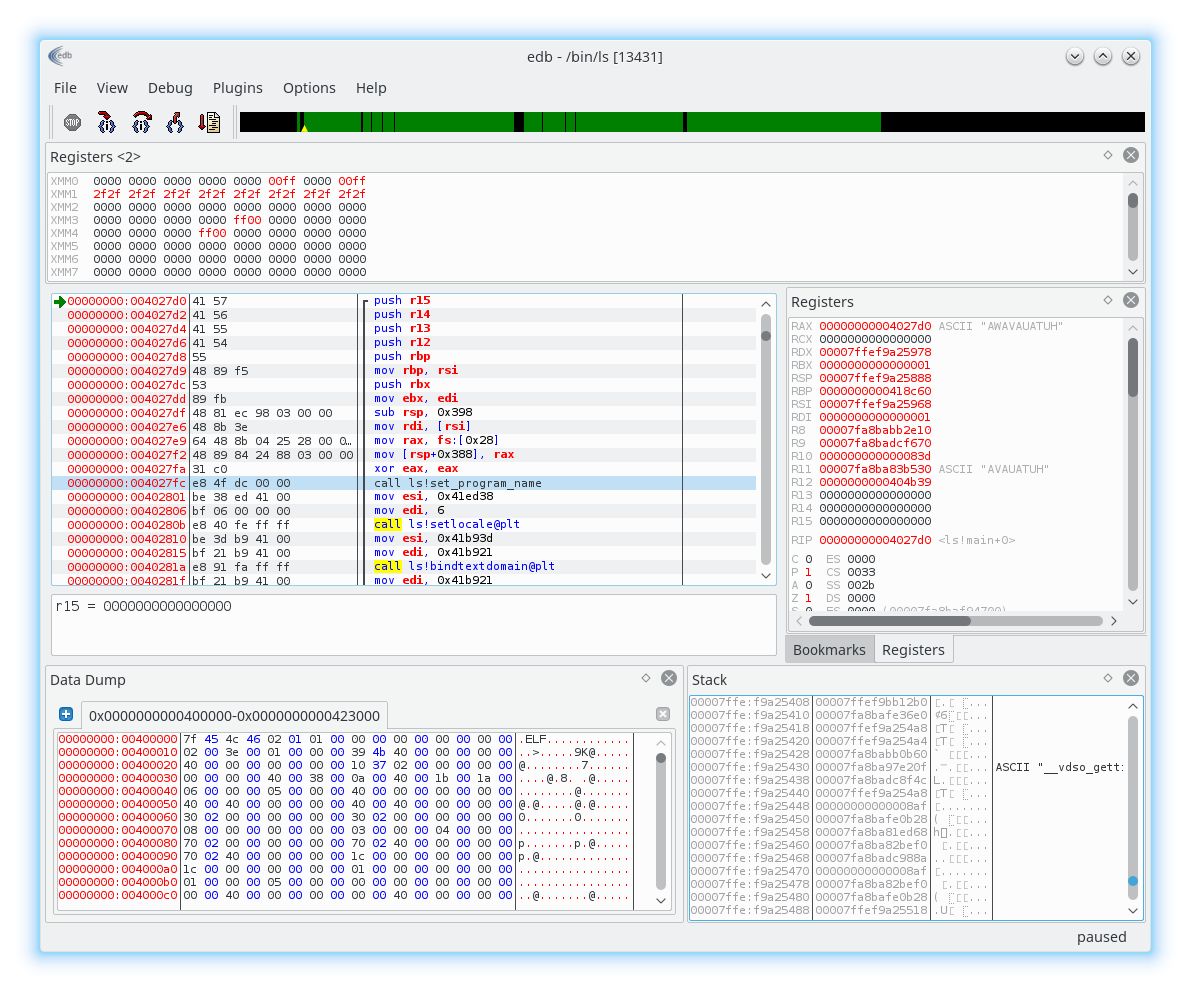Expand the disassembly view with the down chevron
The height and width of the screenshot is (992, 1191).
tap(765, 575)
